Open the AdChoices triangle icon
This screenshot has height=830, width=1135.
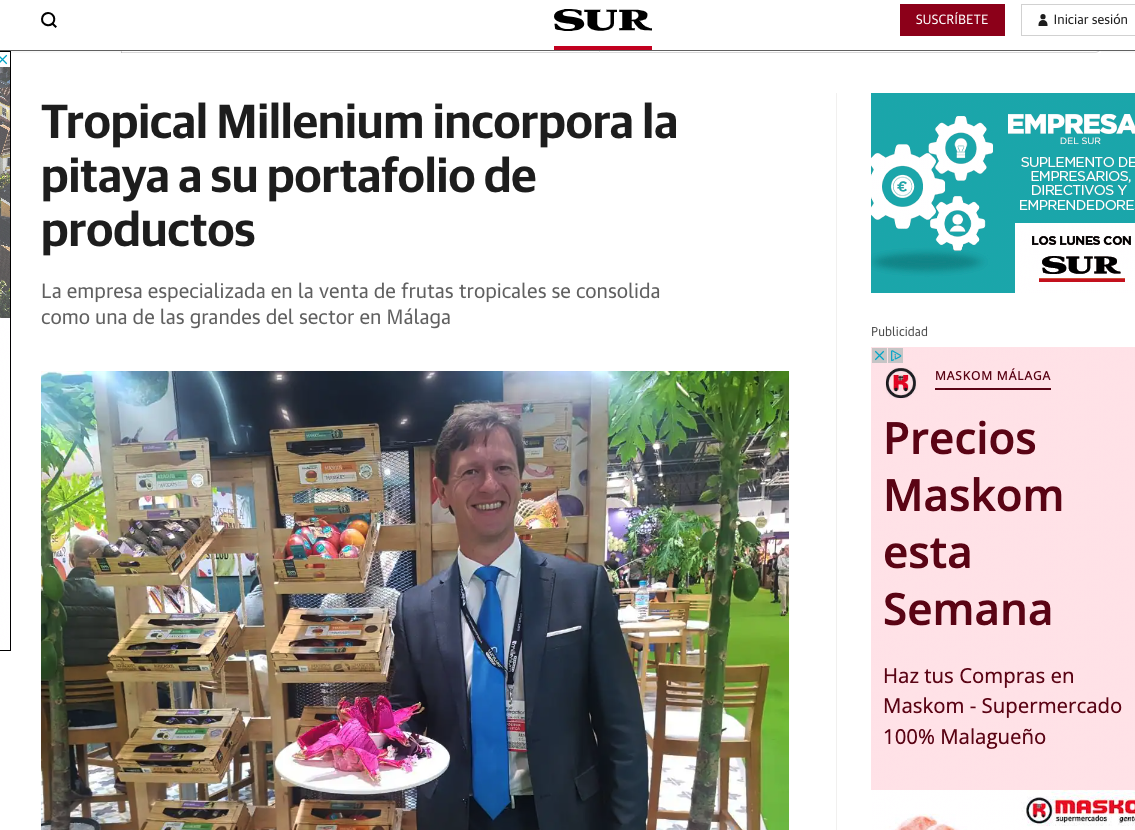click(895, 355)
